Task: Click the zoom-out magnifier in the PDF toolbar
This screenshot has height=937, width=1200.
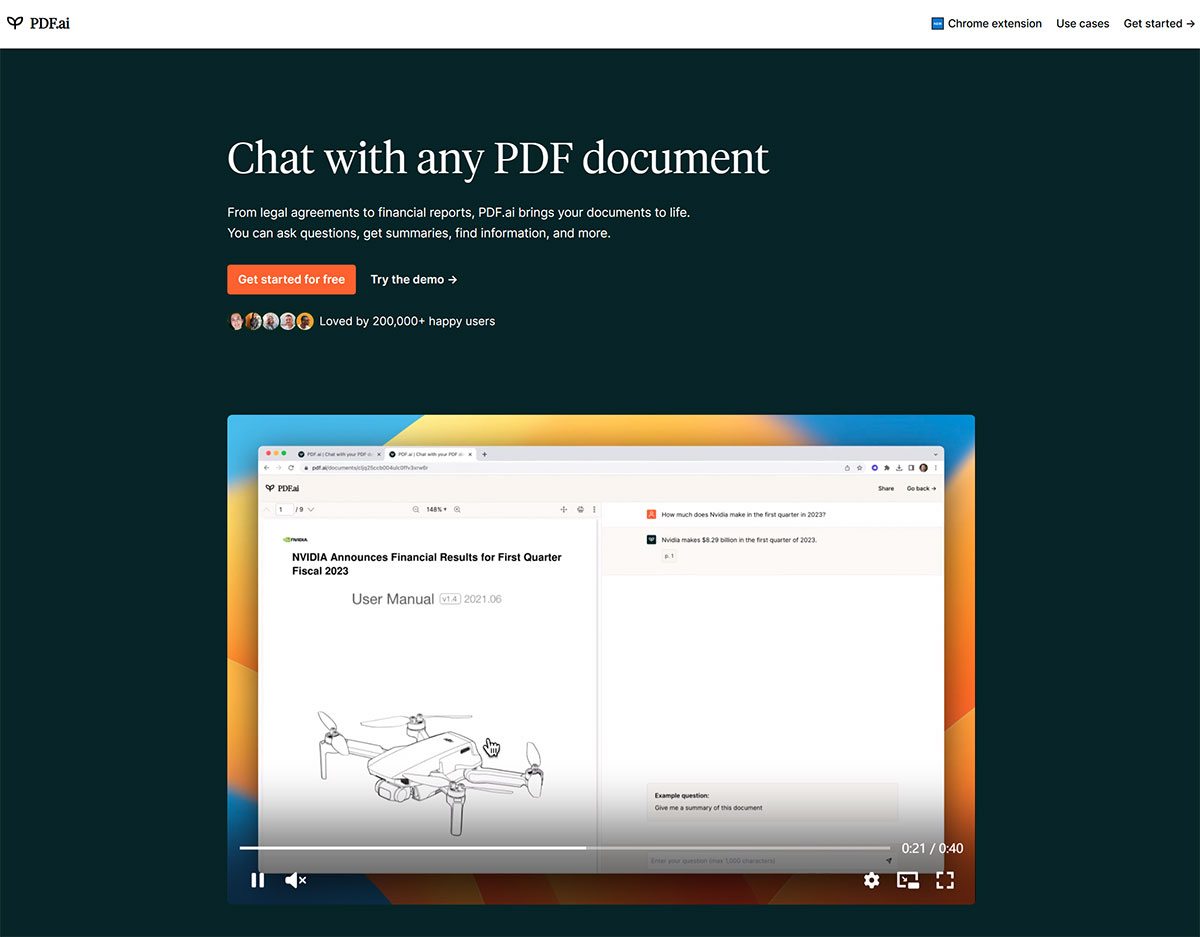Action: 415,509
